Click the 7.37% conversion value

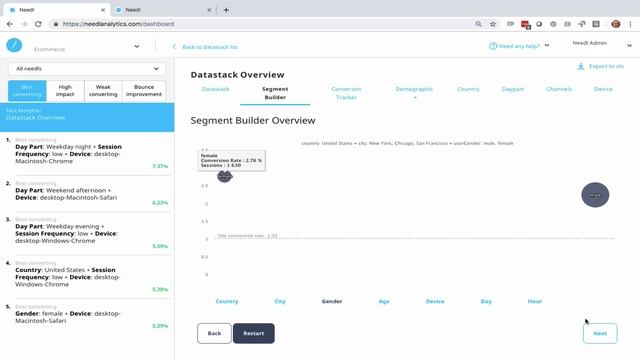160,166
